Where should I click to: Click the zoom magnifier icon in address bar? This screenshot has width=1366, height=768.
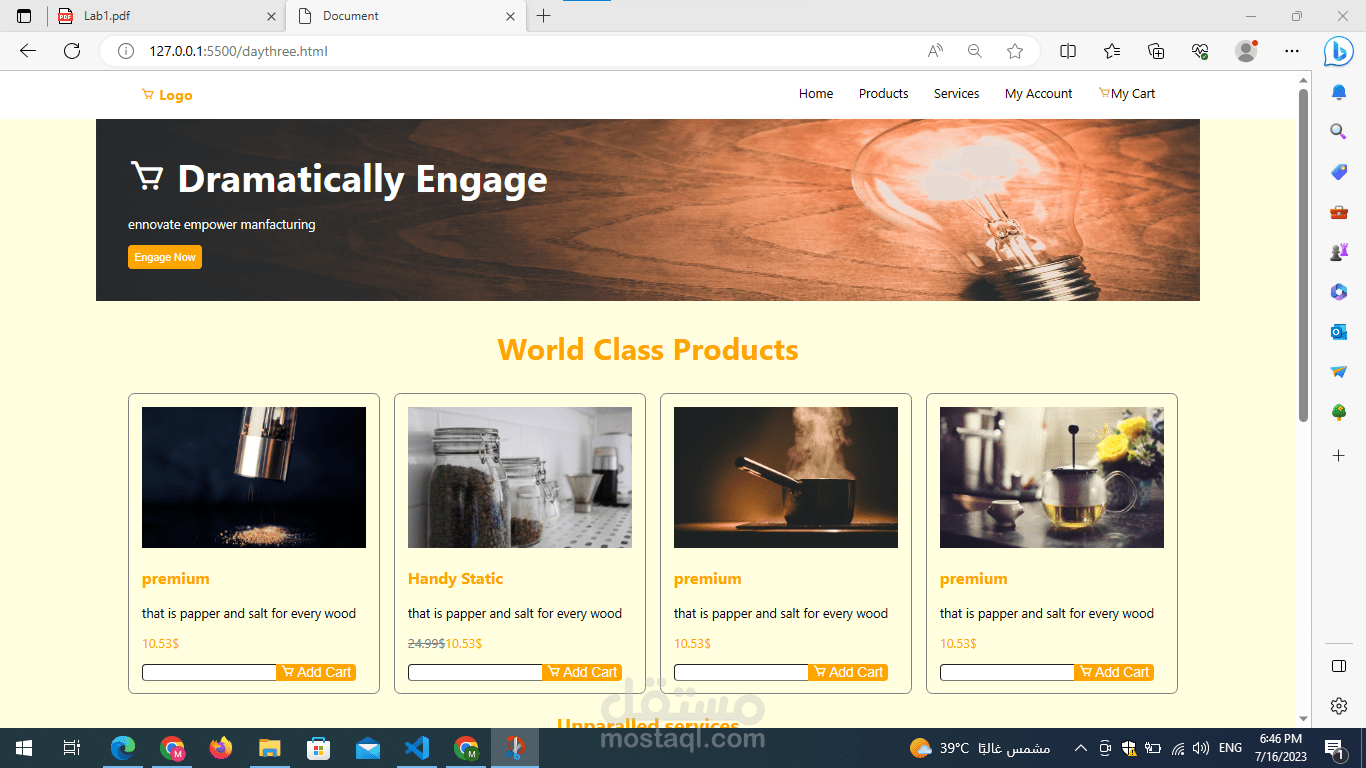pos(975,51)
